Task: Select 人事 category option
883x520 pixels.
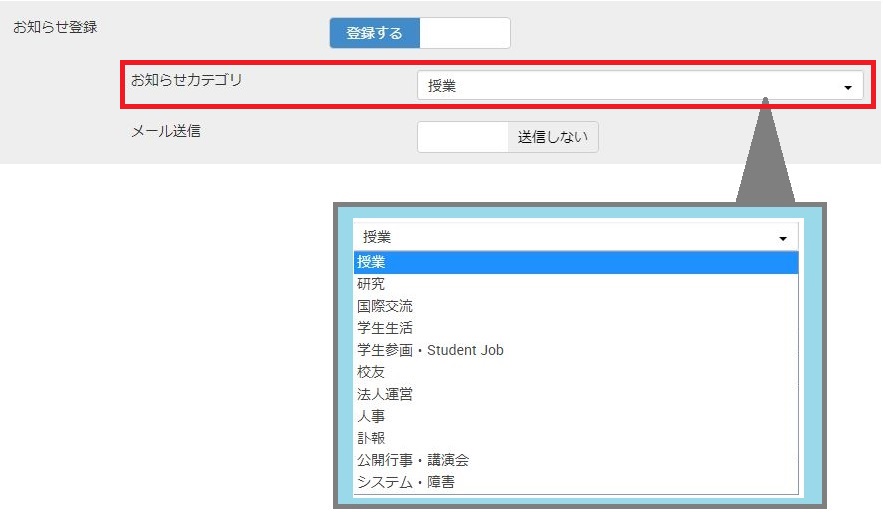Action: click(x=576, y=416)
